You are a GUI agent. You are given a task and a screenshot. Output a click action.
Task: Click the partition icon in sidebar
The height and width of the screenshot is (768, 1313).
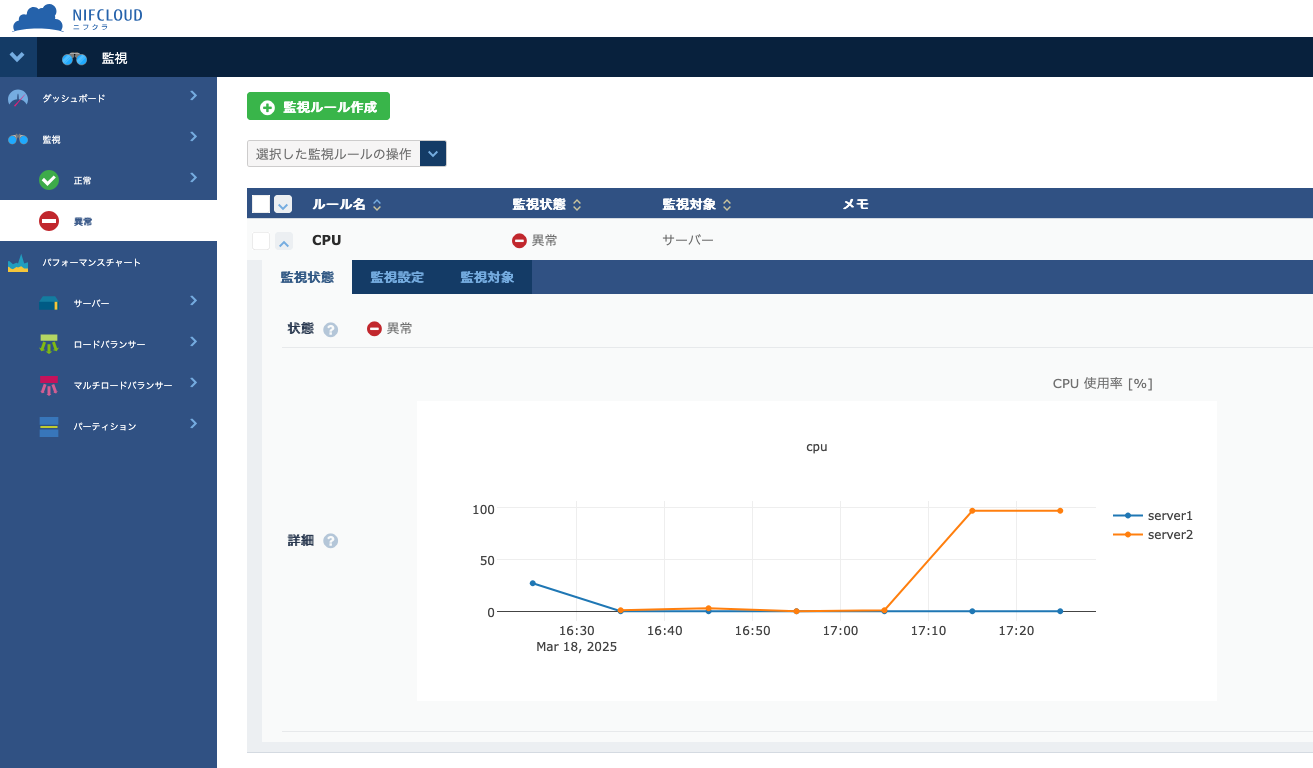pos(49,426)
